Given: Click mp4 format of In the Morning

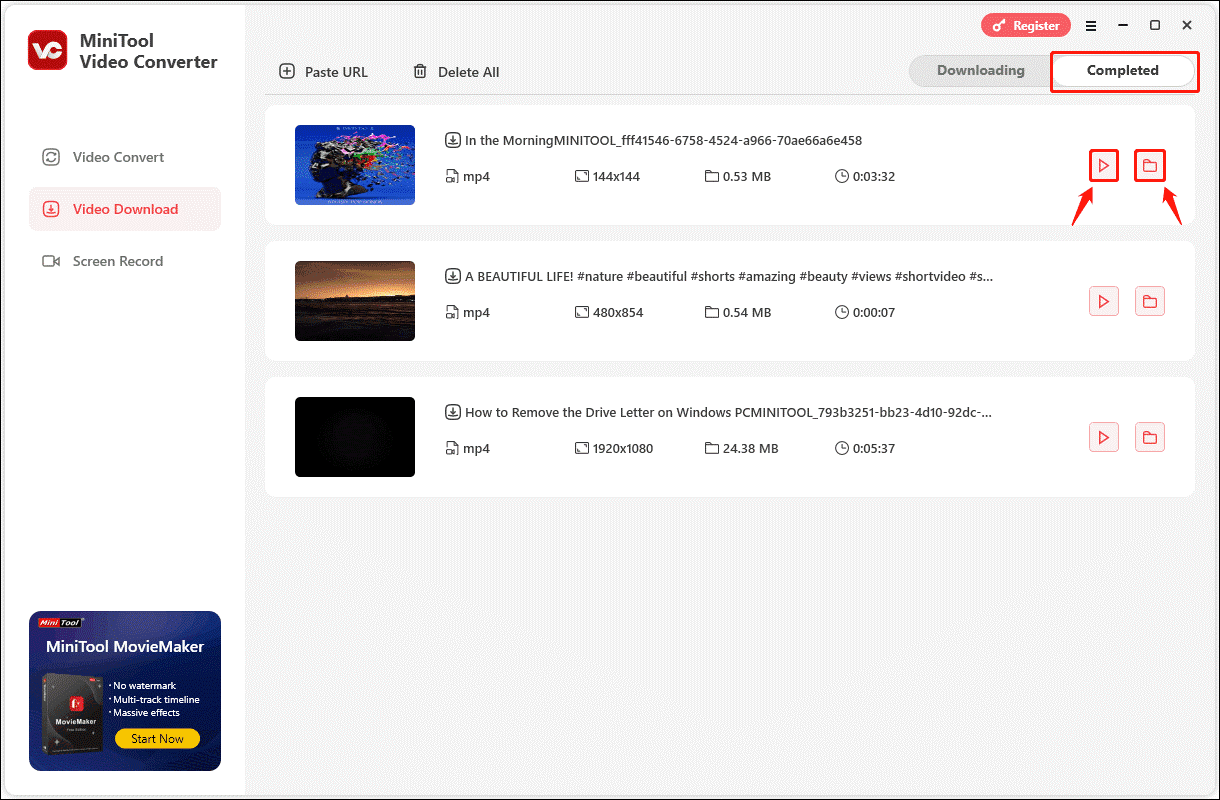Looking at the screenshot, I should click(x=476, y=177).
